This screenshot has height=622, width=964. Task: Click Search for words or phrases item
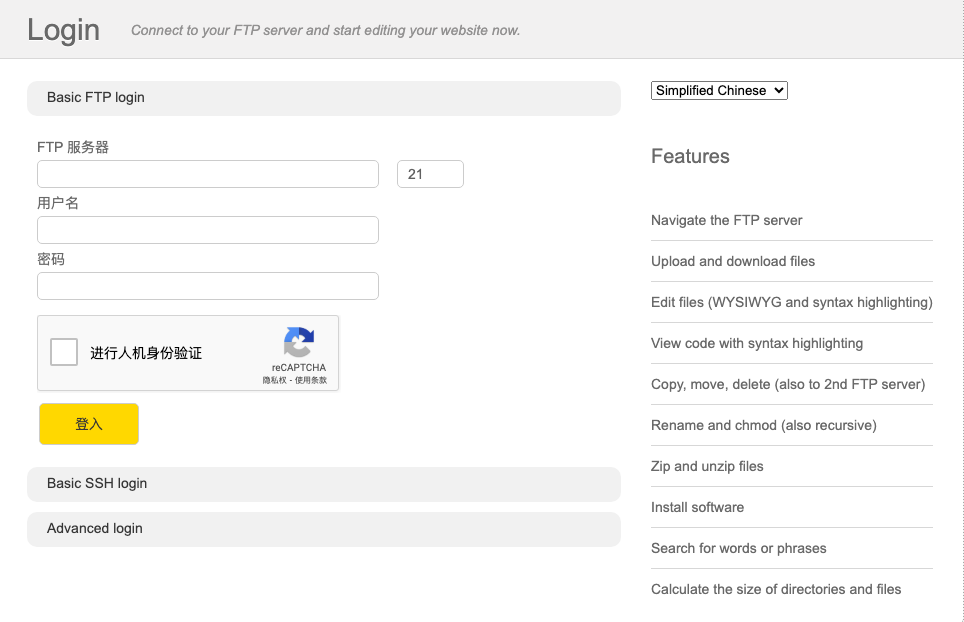pos(739,548)
